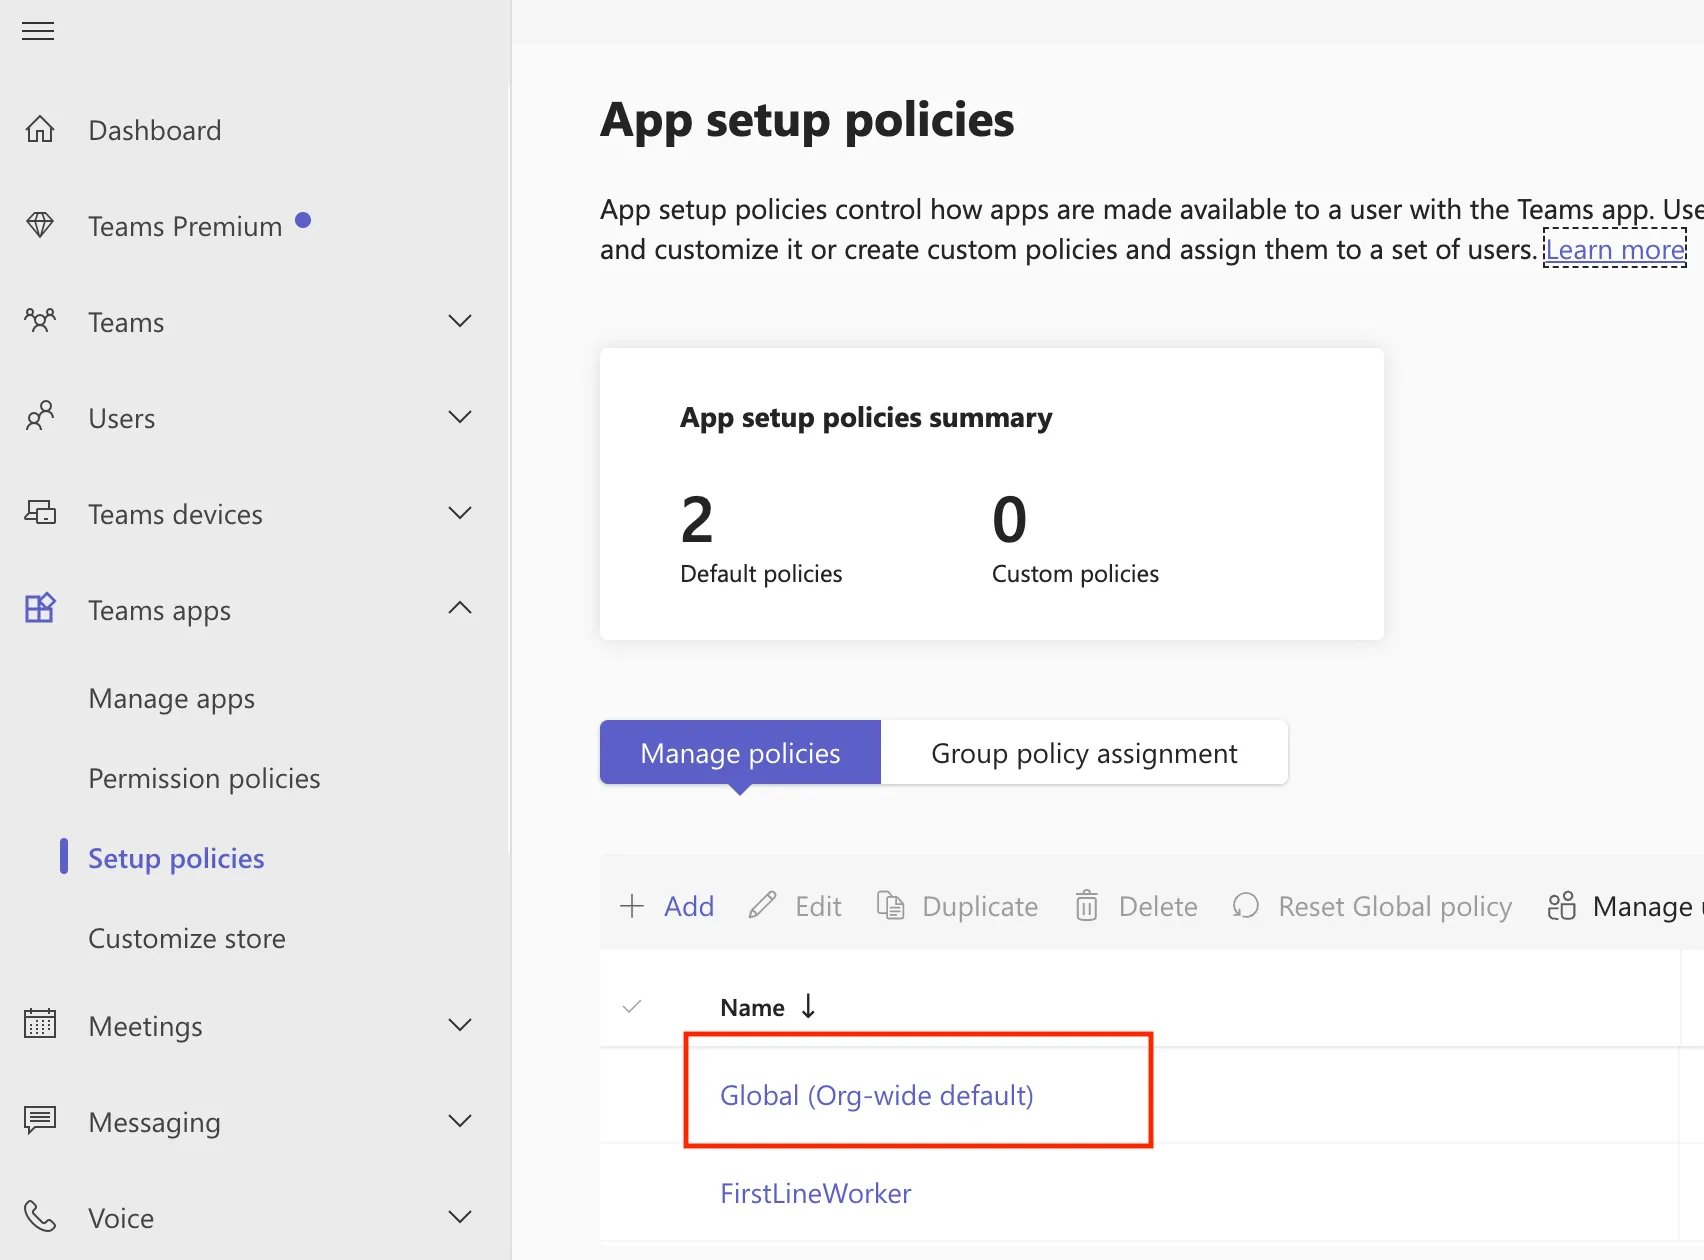The height and width of the screenshot is (1260, 1704).
Task: Click Reset Global policy label
Action: 1395,906
